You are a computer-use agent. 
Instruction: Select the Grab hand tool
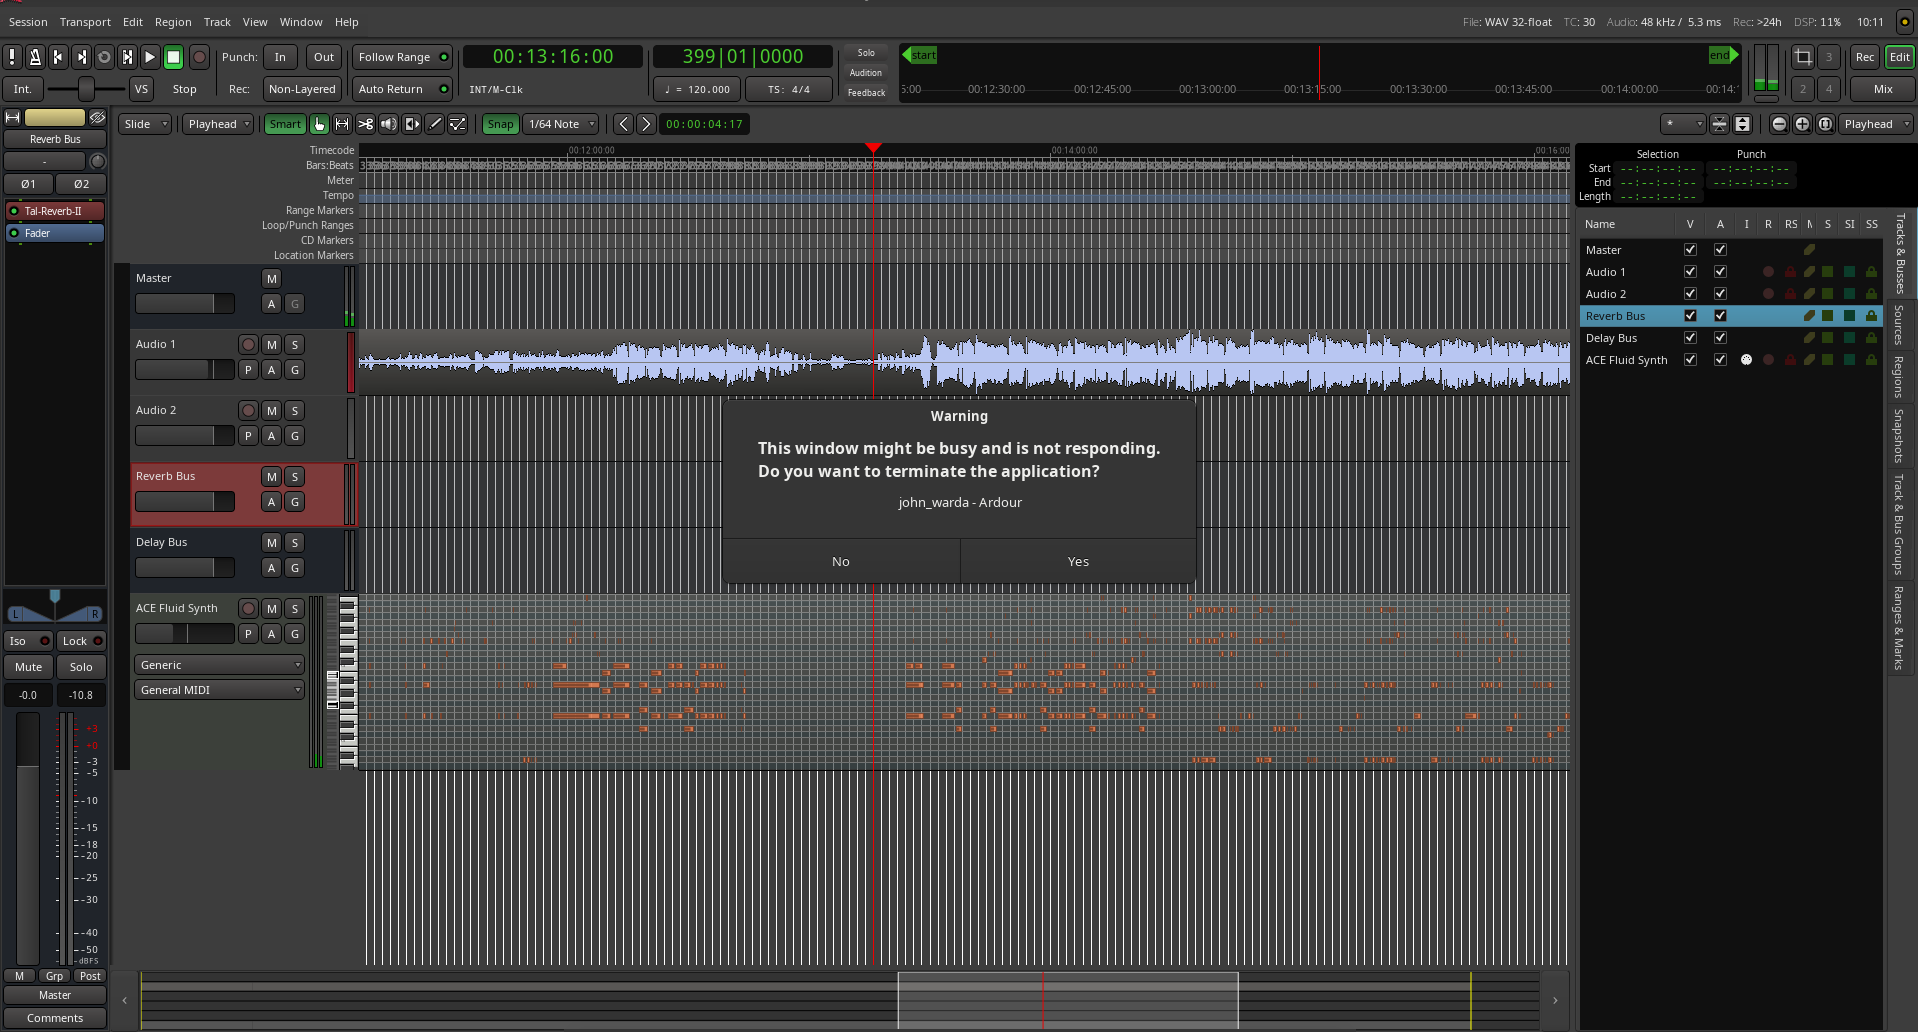click(319, 124)
